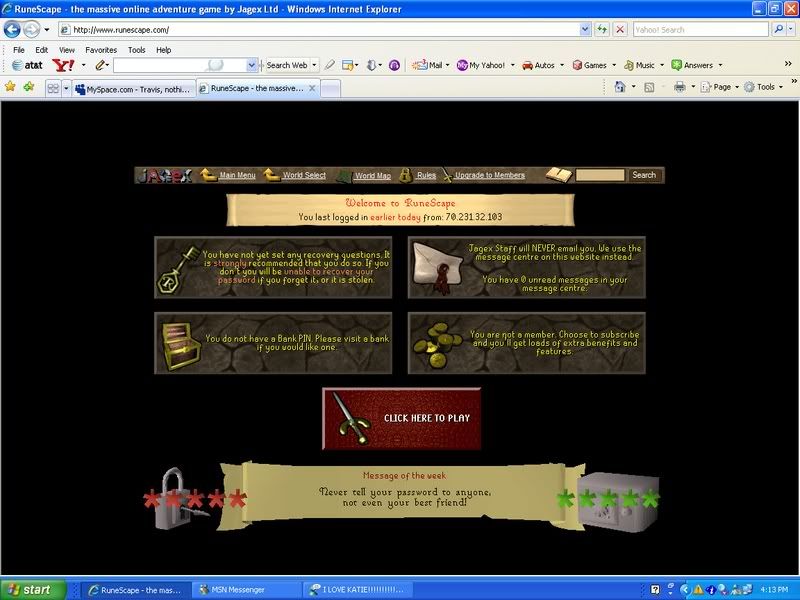Open the address bar history dropdown
The width and height of the screenshot is (800, 600).
pyautogui.click(x=585, y=30)
